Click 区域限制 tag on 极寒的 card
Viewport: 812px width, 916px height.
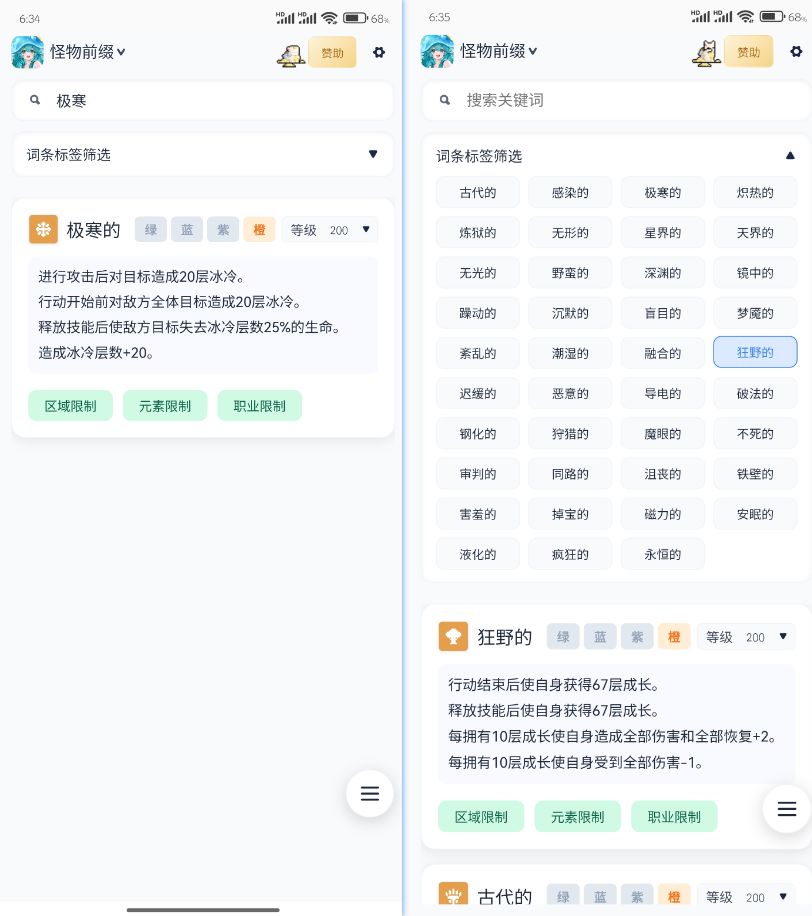click(71, 406)
